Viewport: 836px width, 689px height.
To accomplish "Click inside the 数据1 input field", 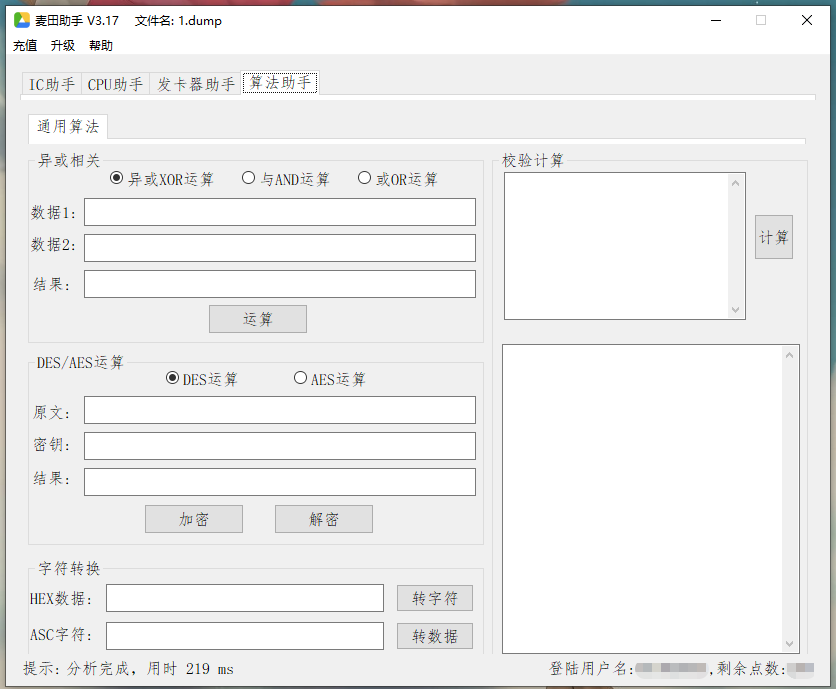I will [280, 212].
